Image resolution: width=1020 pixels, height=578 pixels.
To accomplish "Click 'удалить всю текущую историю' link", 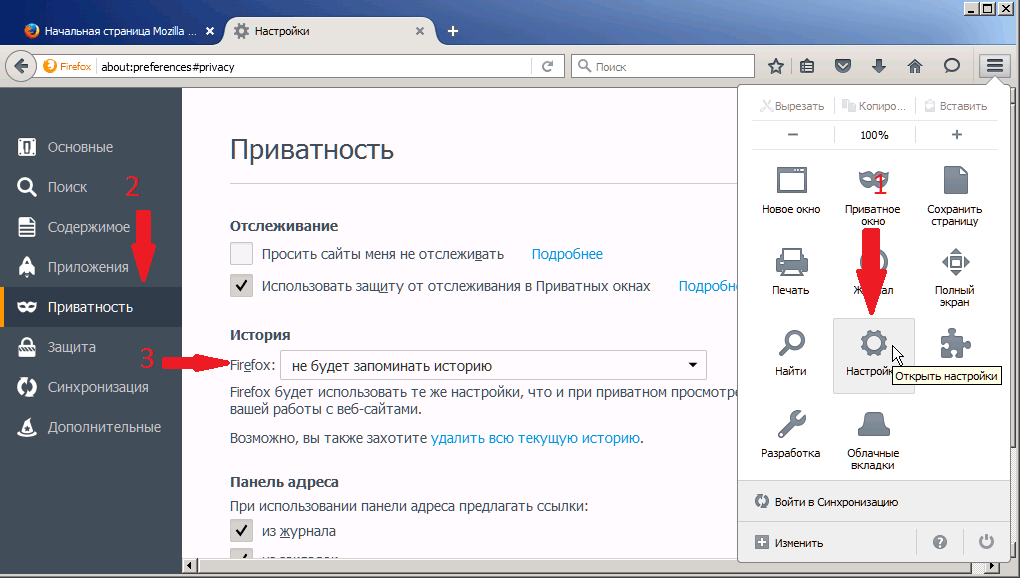I will click(x=535, y=438).
